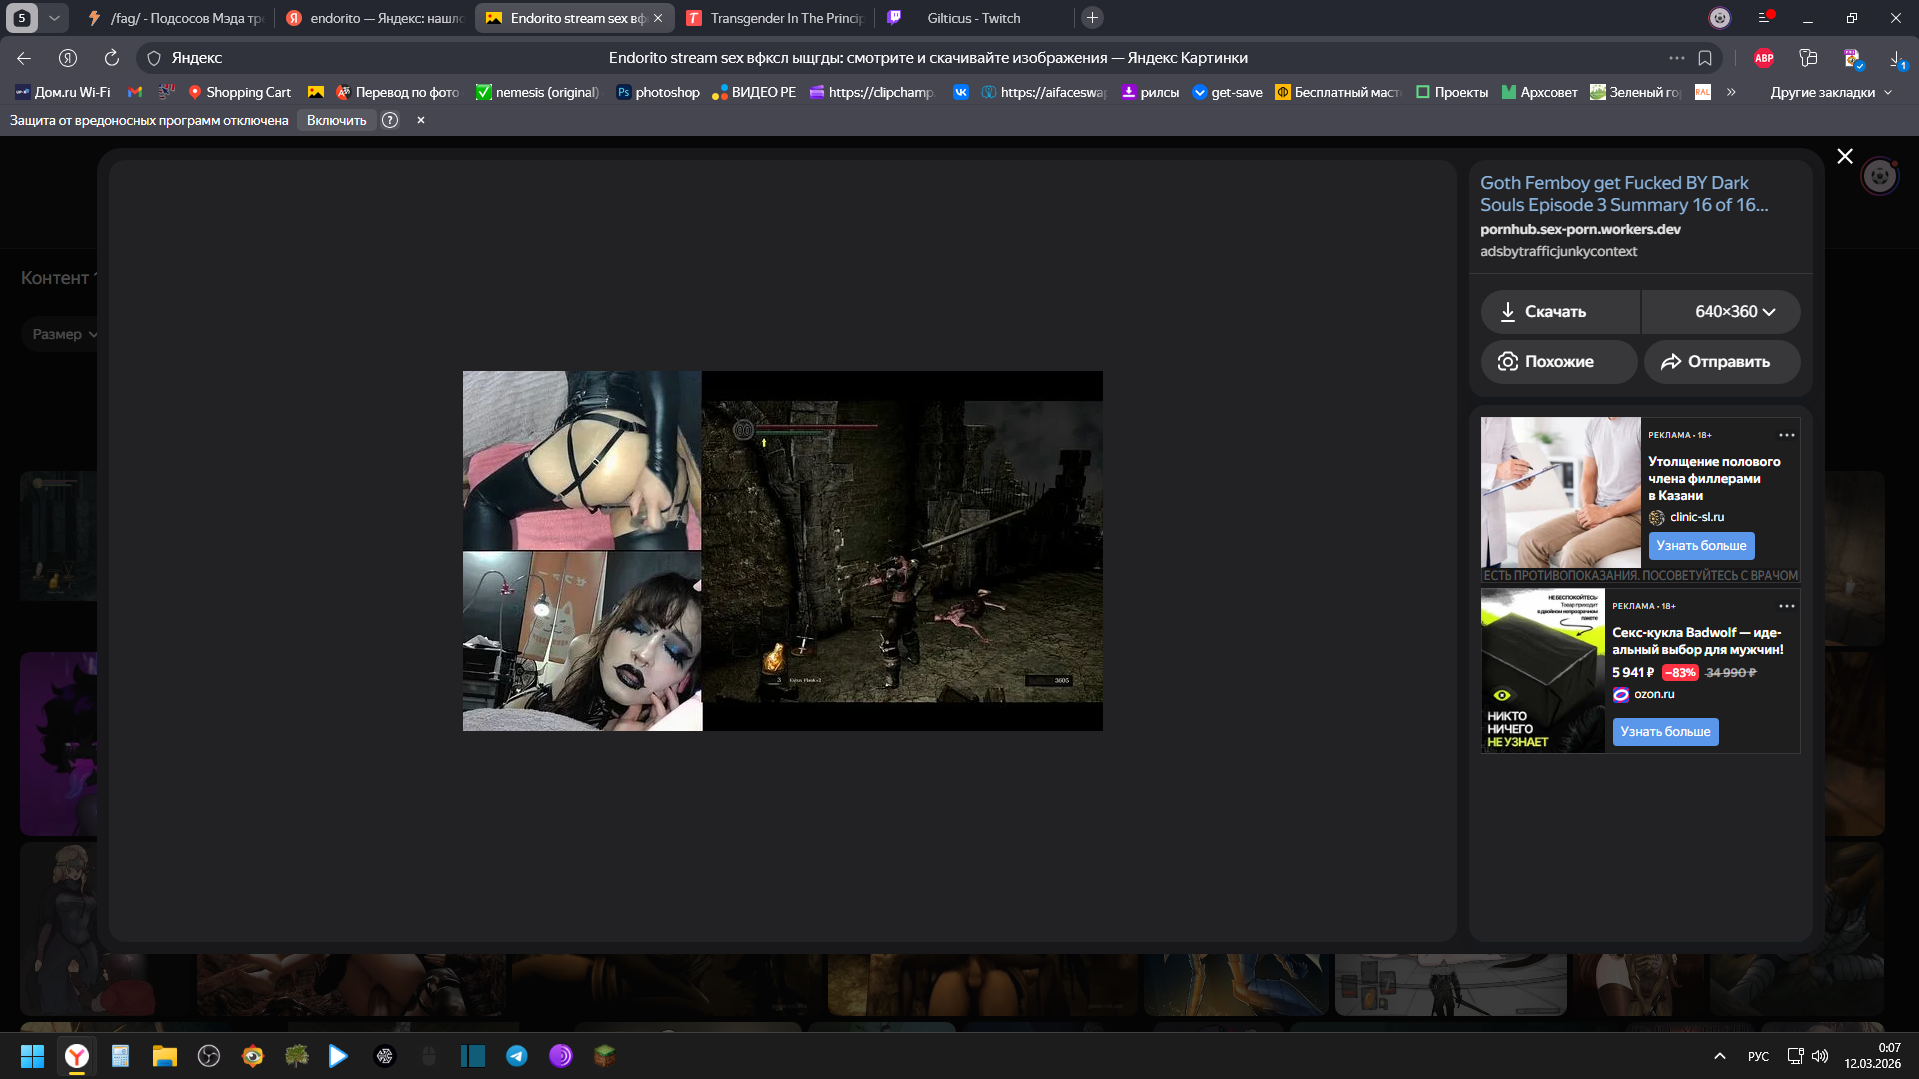Open the ozon.ru ad product image
The image size is (1919, 1079).
(x=1543, y=670)
